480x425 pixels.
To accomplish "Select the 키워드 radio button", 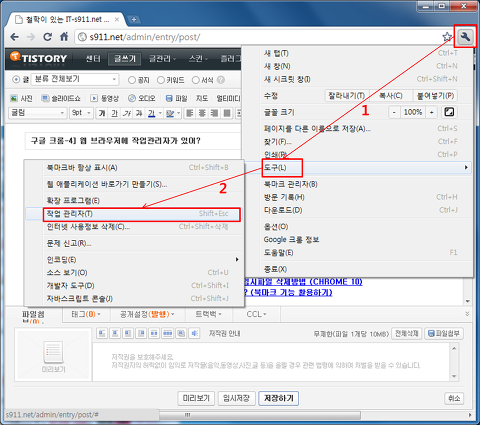I will click(x=161, y=80).
